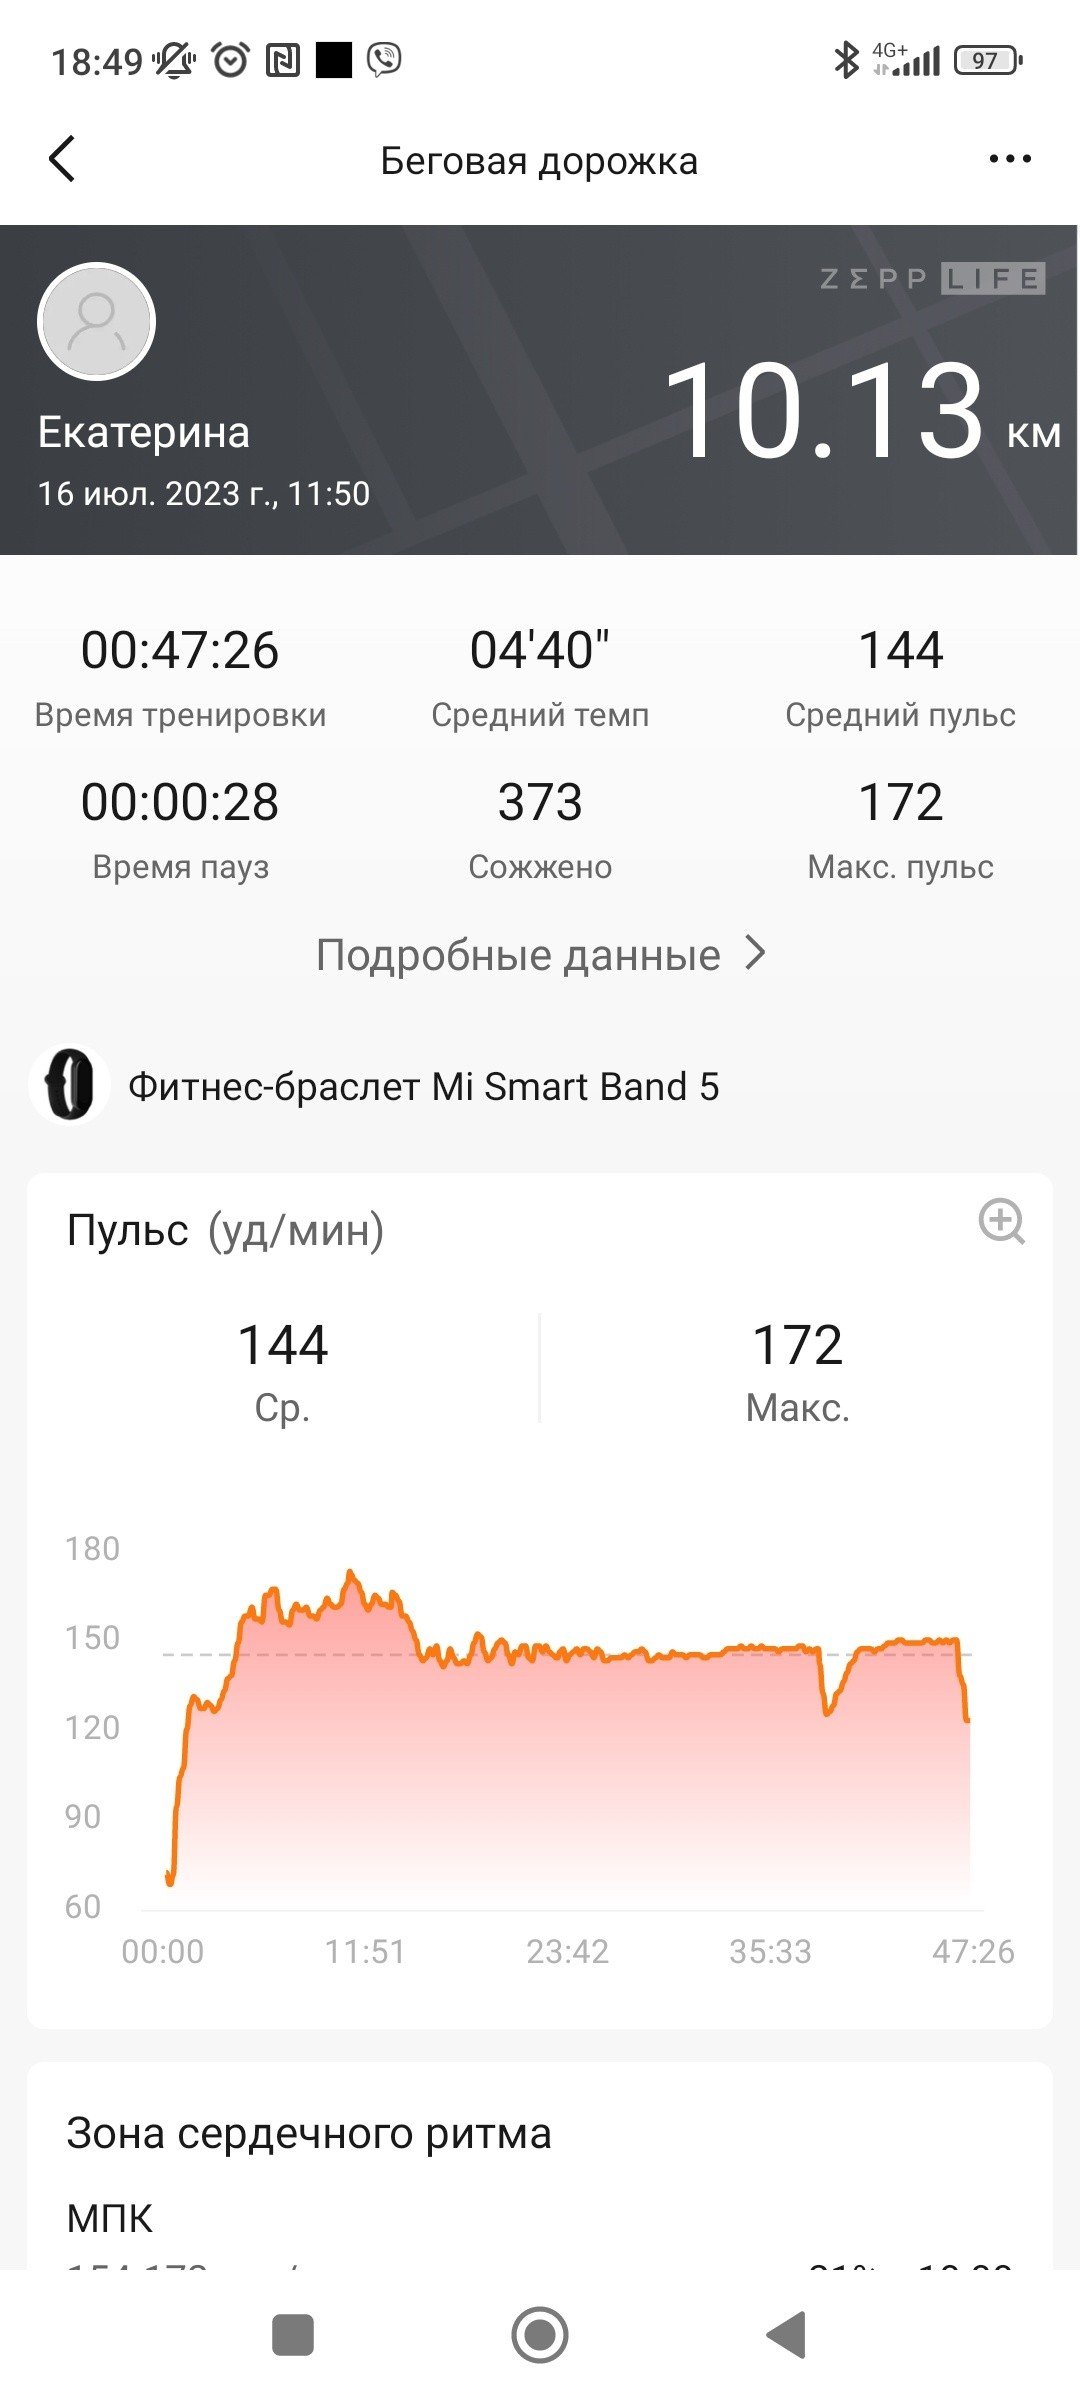Tap the back arrow icon
The width and height of the screenshot is (1080, 2400).
click(x=62, y=159)
